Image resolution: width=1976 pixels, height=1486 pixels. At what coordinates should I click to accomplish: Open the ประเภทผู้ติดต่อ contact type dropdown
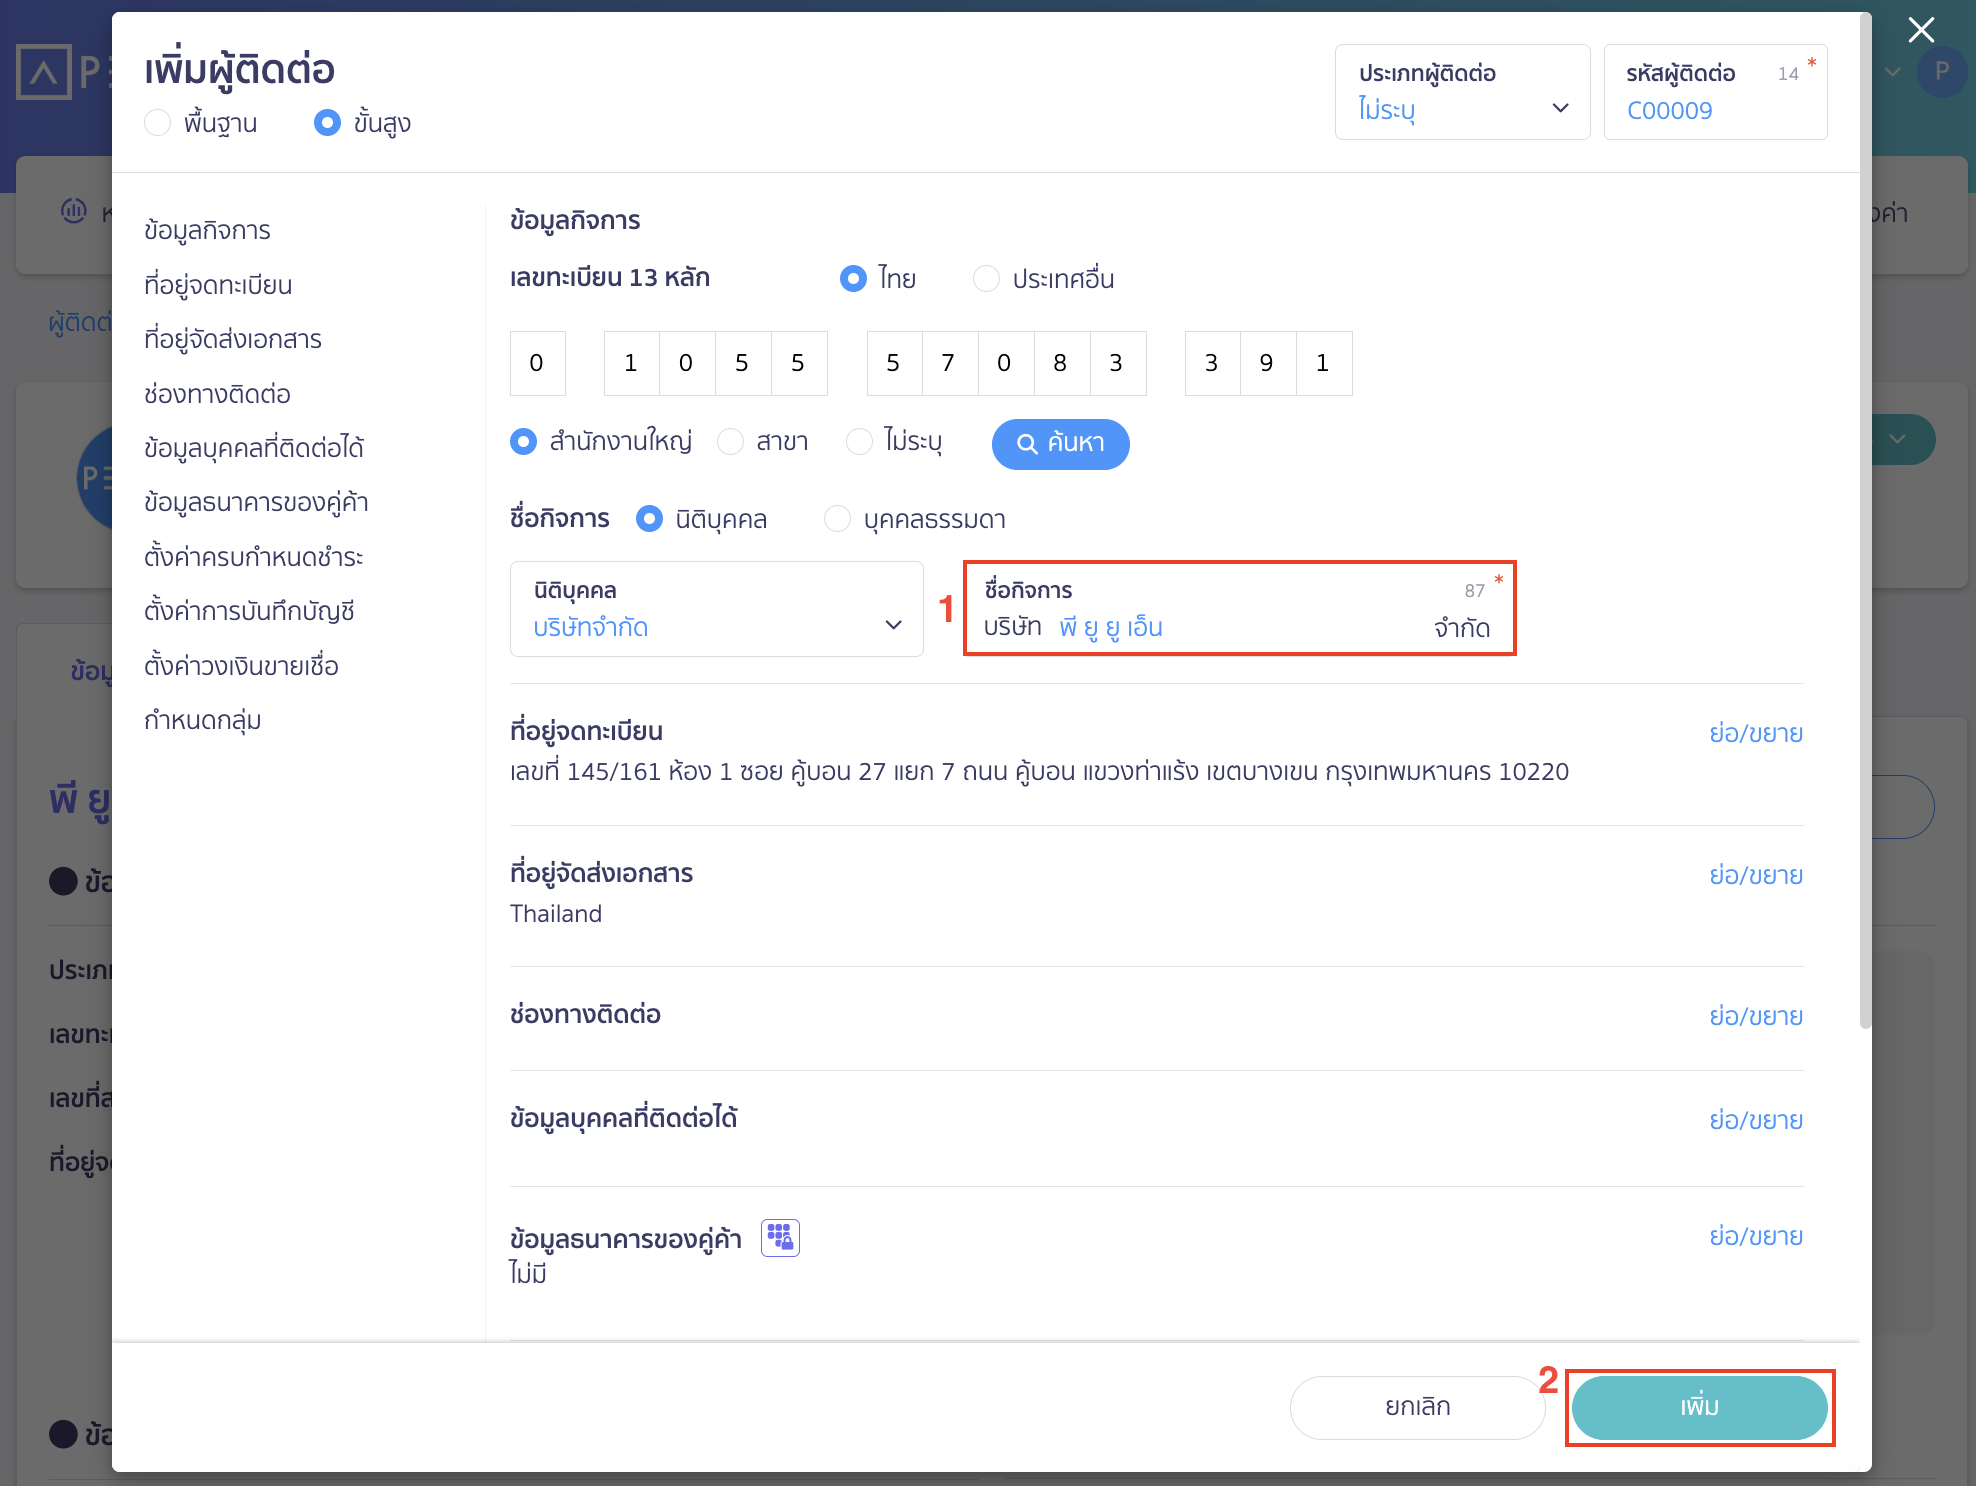pyautogui.click(x=1461, y=93)
